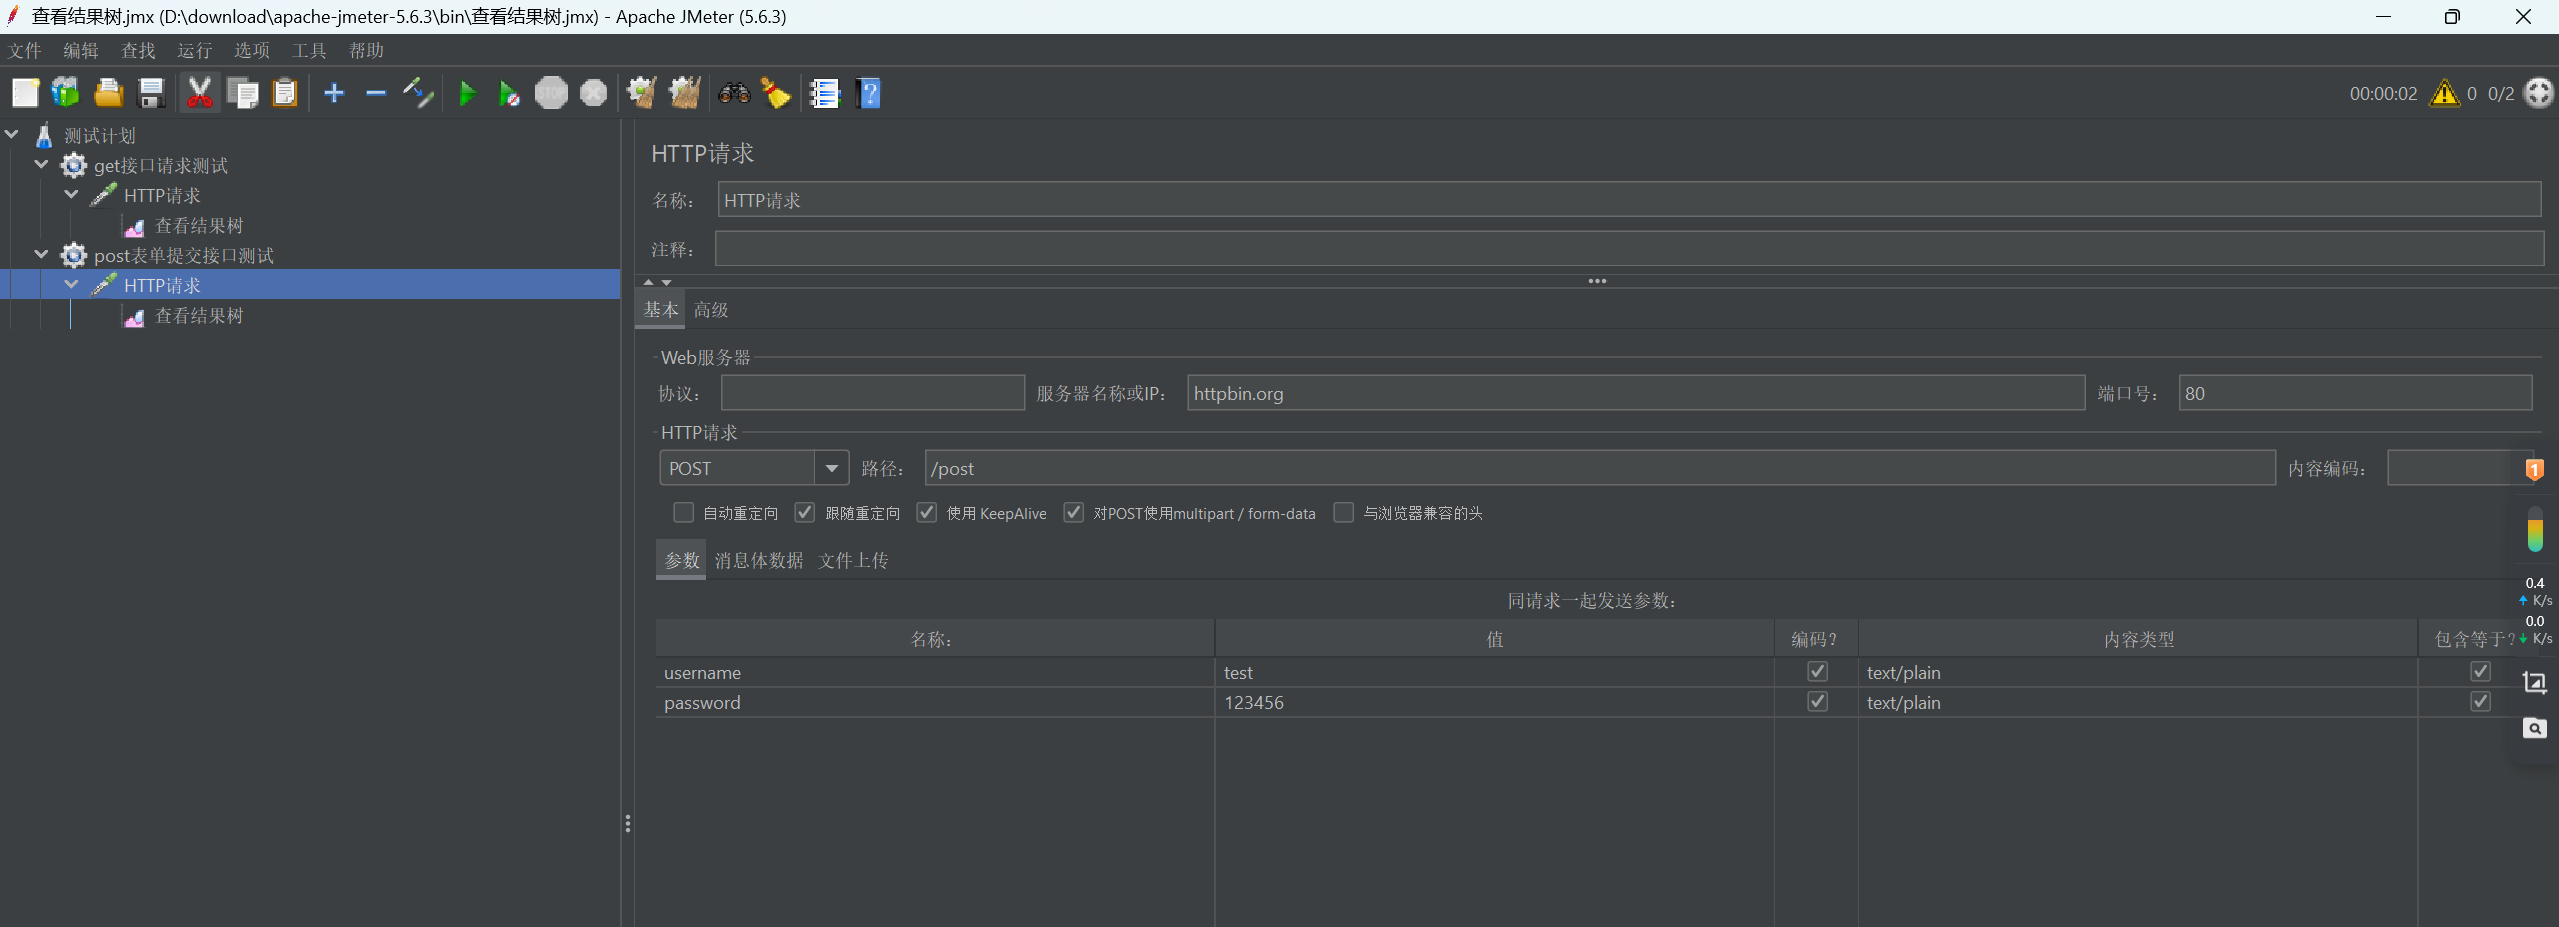Screen dimensions: 2559x927
Task: Clear all results via toolbar
Action: click(685, 93)
